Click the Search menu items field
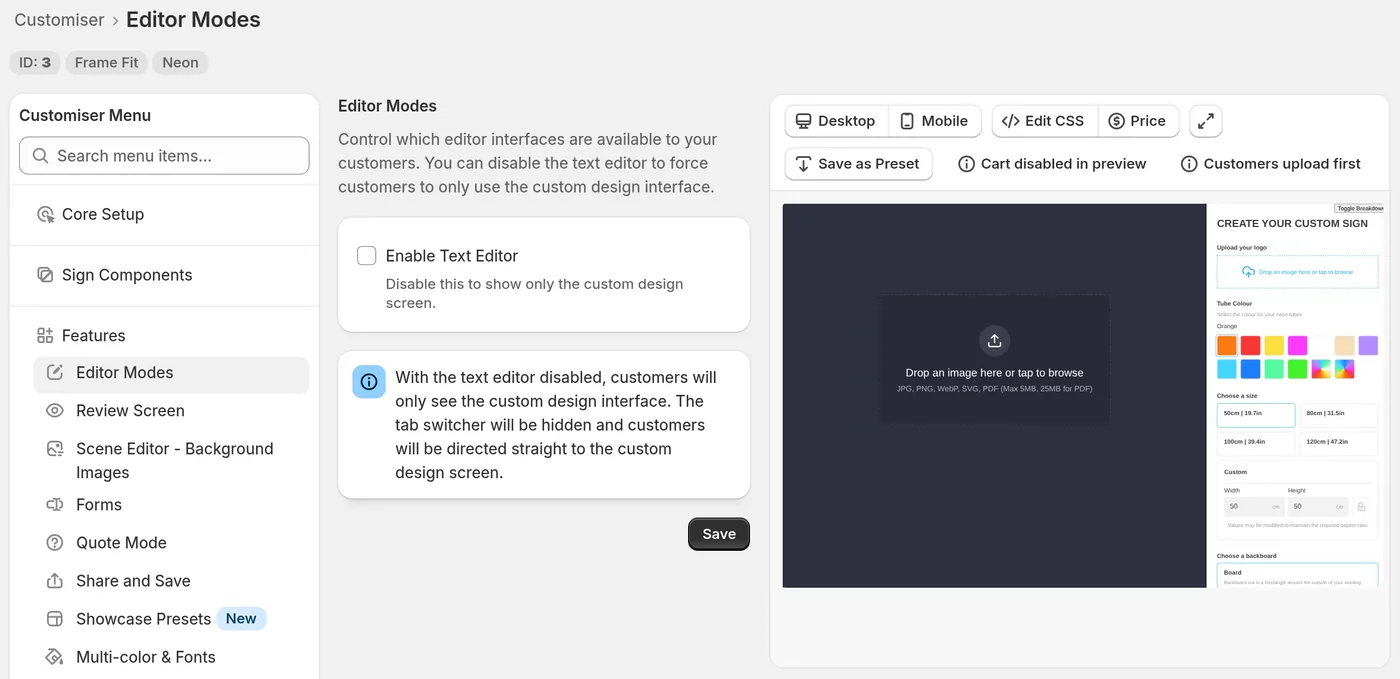The width and height of the screenshot is (1400, 679). coord(164,156)
